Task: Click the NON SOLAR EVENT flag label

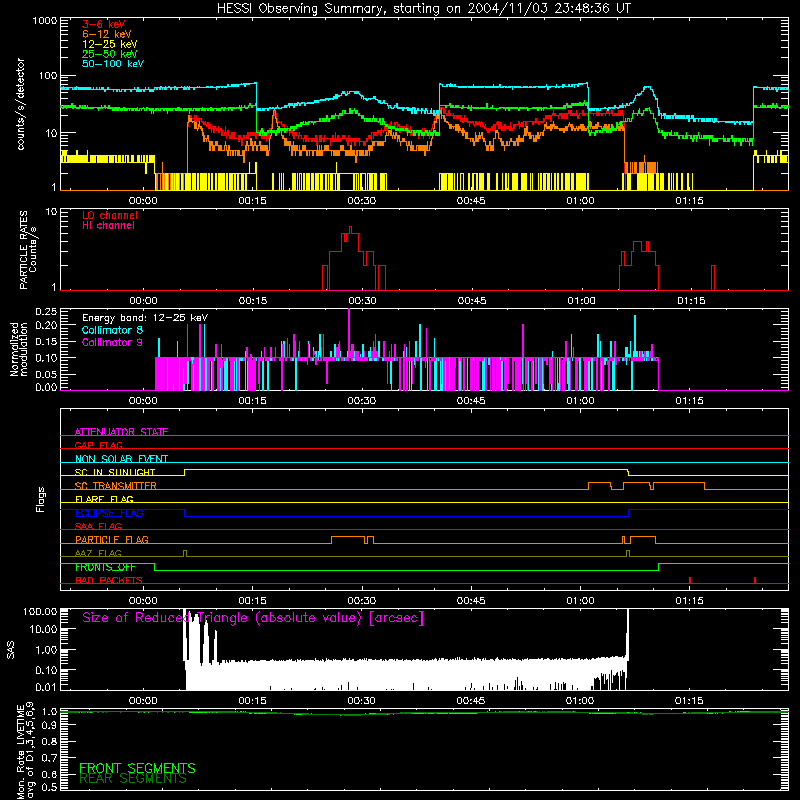Action: point(121,459)
